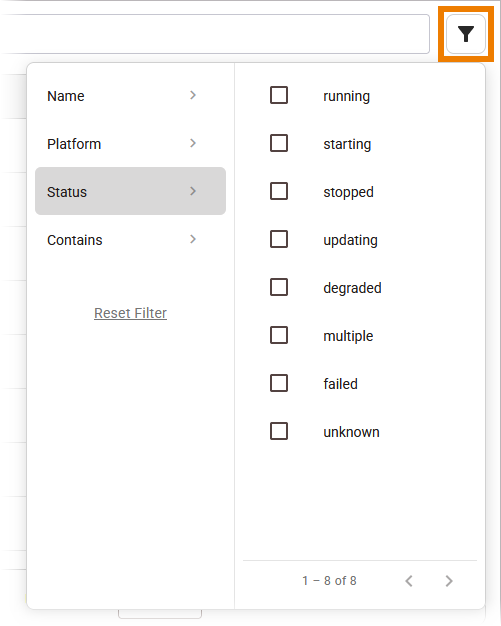The height and width of the screenshot is (626, 501).
Task: Click the 'updating' label text
Action: [x=351, y=240]
